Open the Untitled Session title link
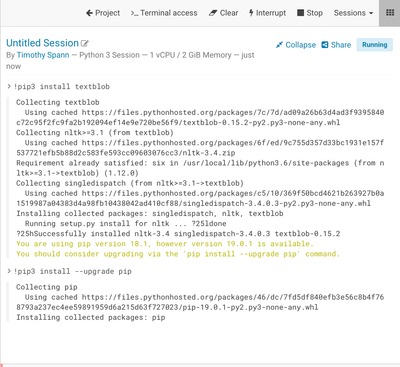 [x=42, y=43]
